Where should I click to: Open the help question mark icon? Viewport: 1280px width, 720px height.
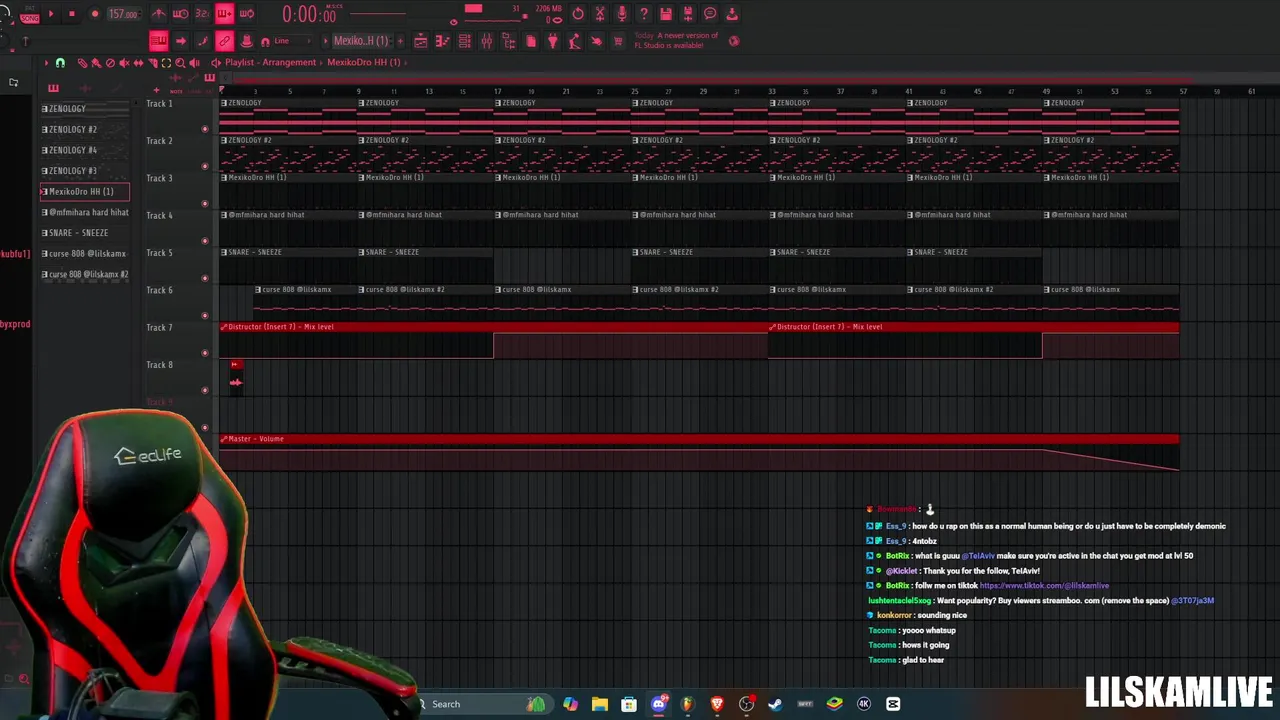tap(644, 14)
